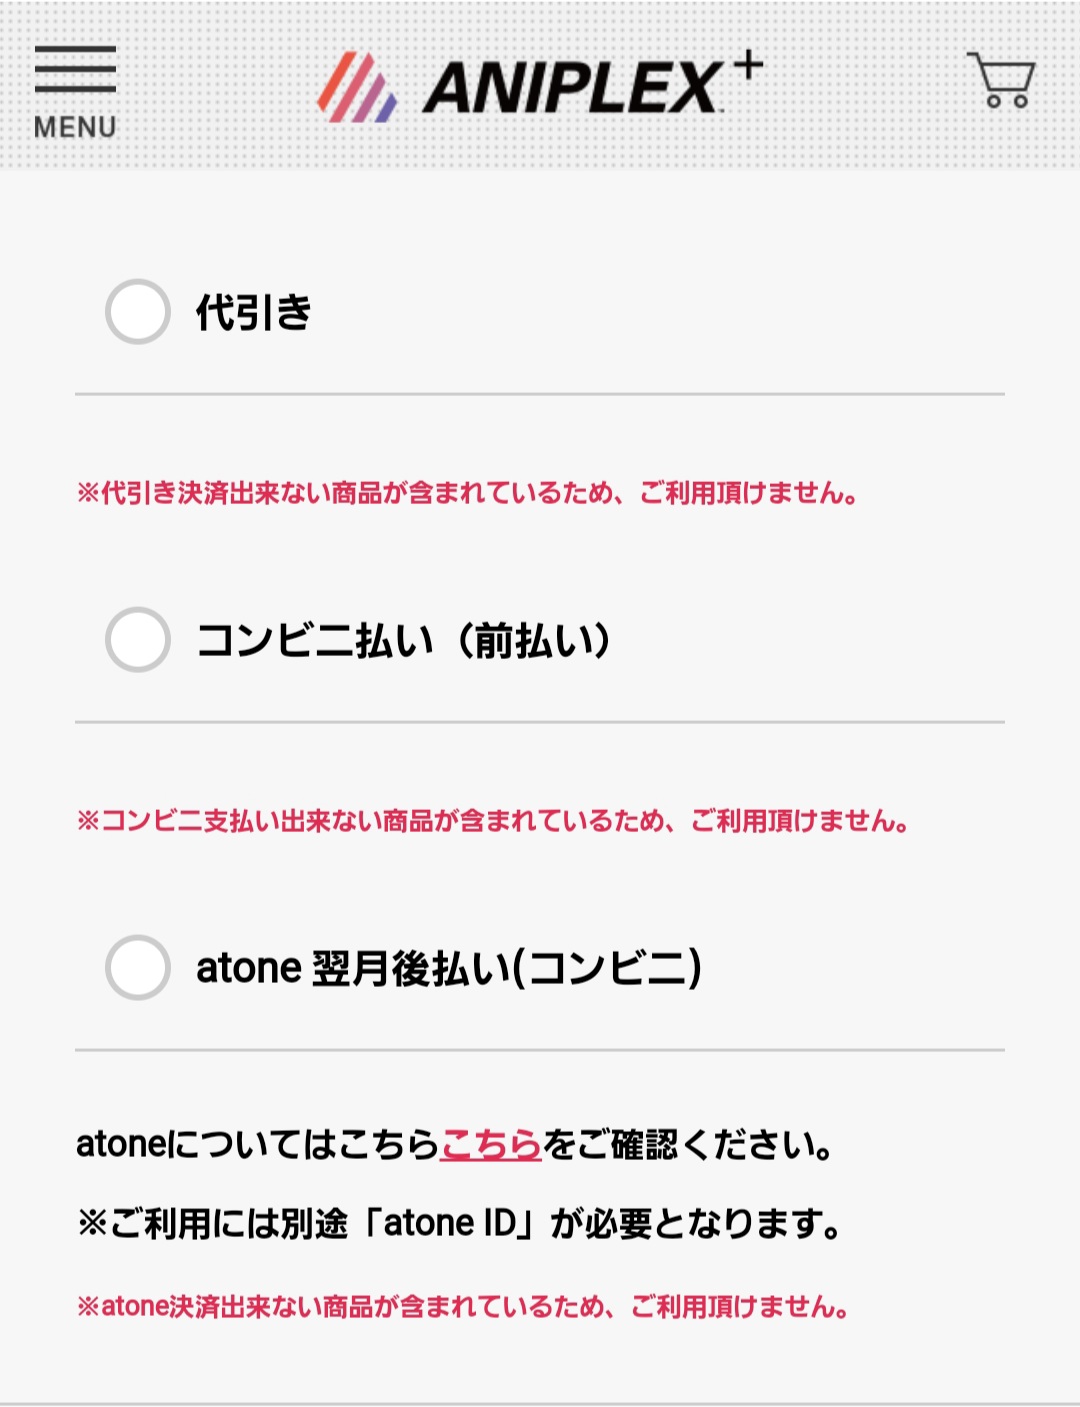
Task: Open the hamburger menu icon
Action: [x=75, y=69]
